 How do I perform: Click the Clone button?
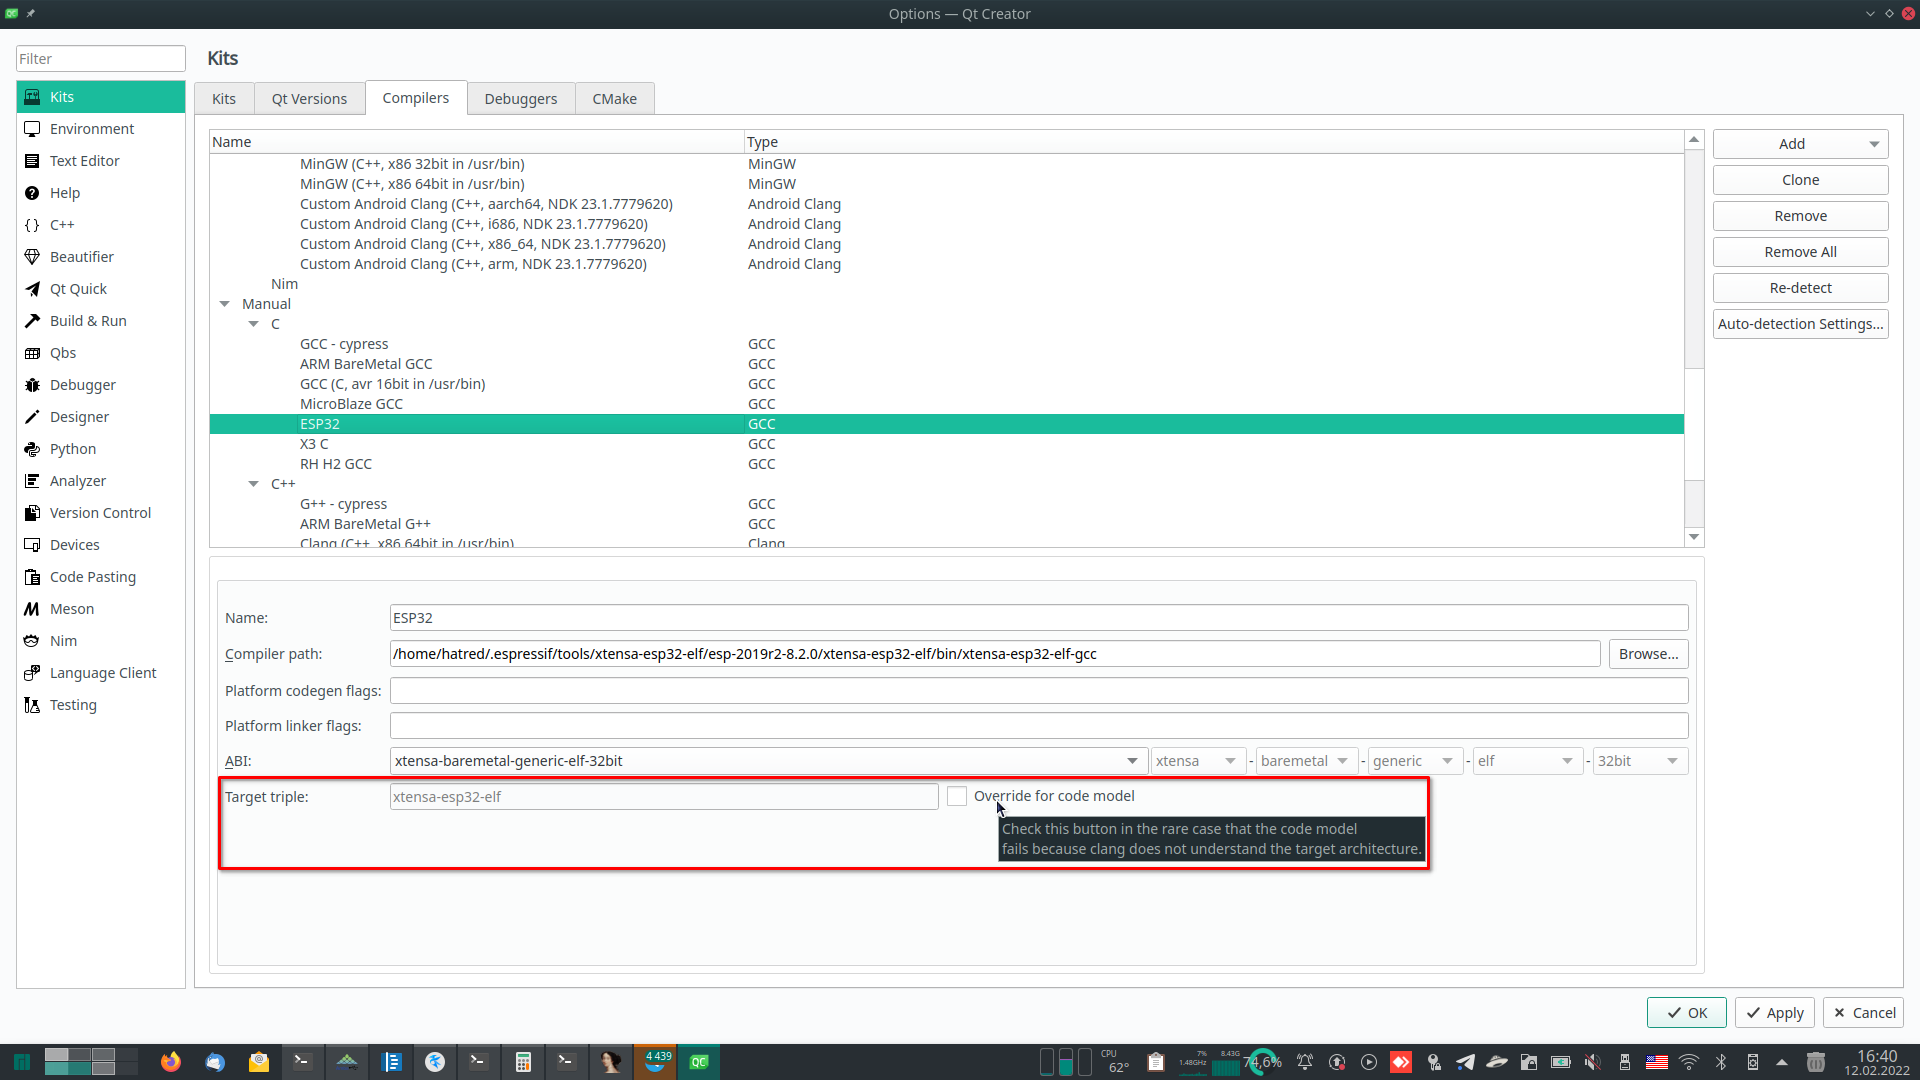pos(1800,180)
